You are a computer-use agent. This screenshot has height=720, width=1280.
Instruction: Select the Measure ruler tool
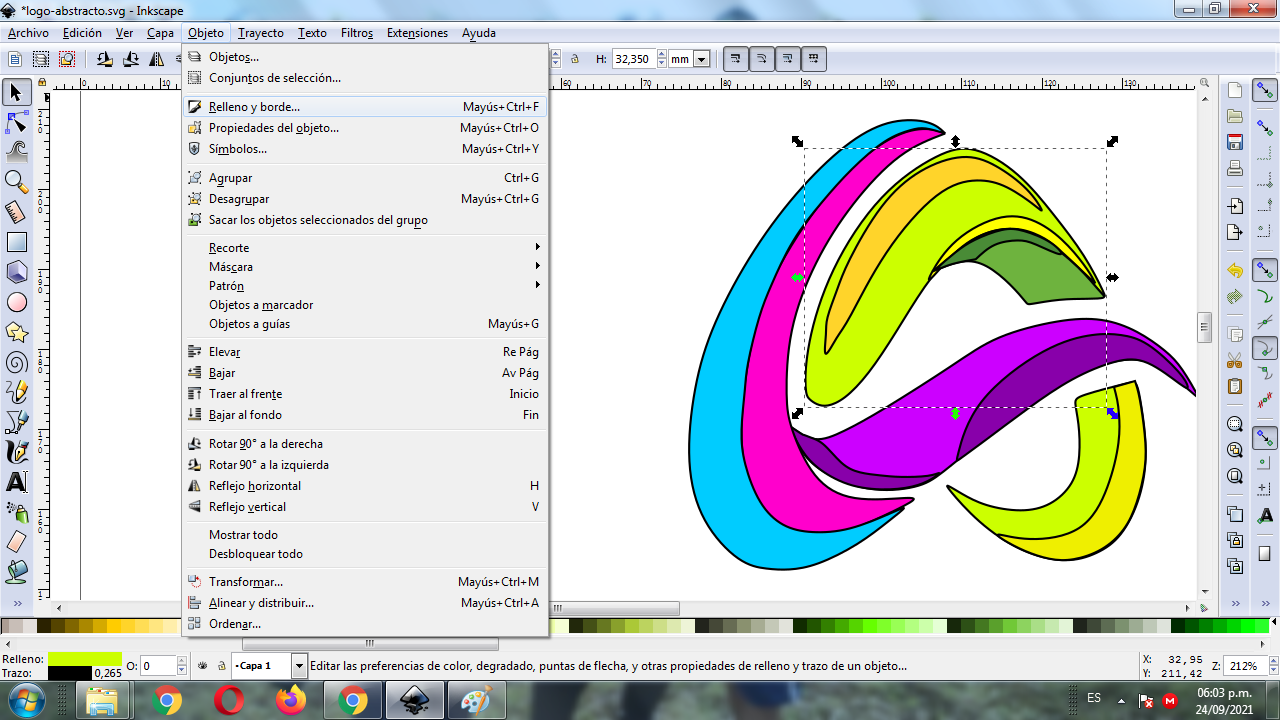point(16,212)
